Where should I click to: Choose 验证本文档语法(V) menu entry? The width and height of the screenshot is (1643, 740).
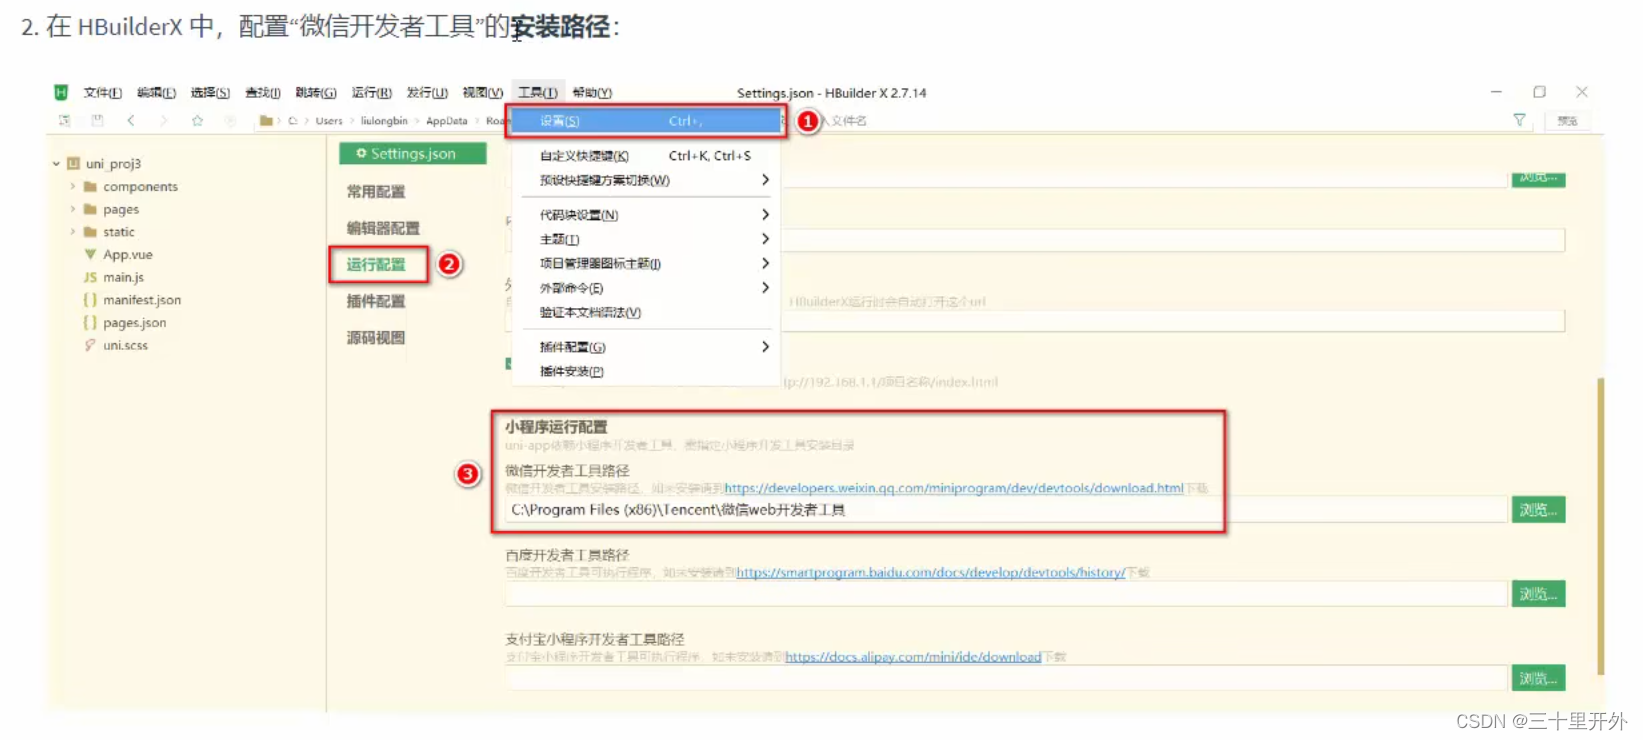point(645,312)
